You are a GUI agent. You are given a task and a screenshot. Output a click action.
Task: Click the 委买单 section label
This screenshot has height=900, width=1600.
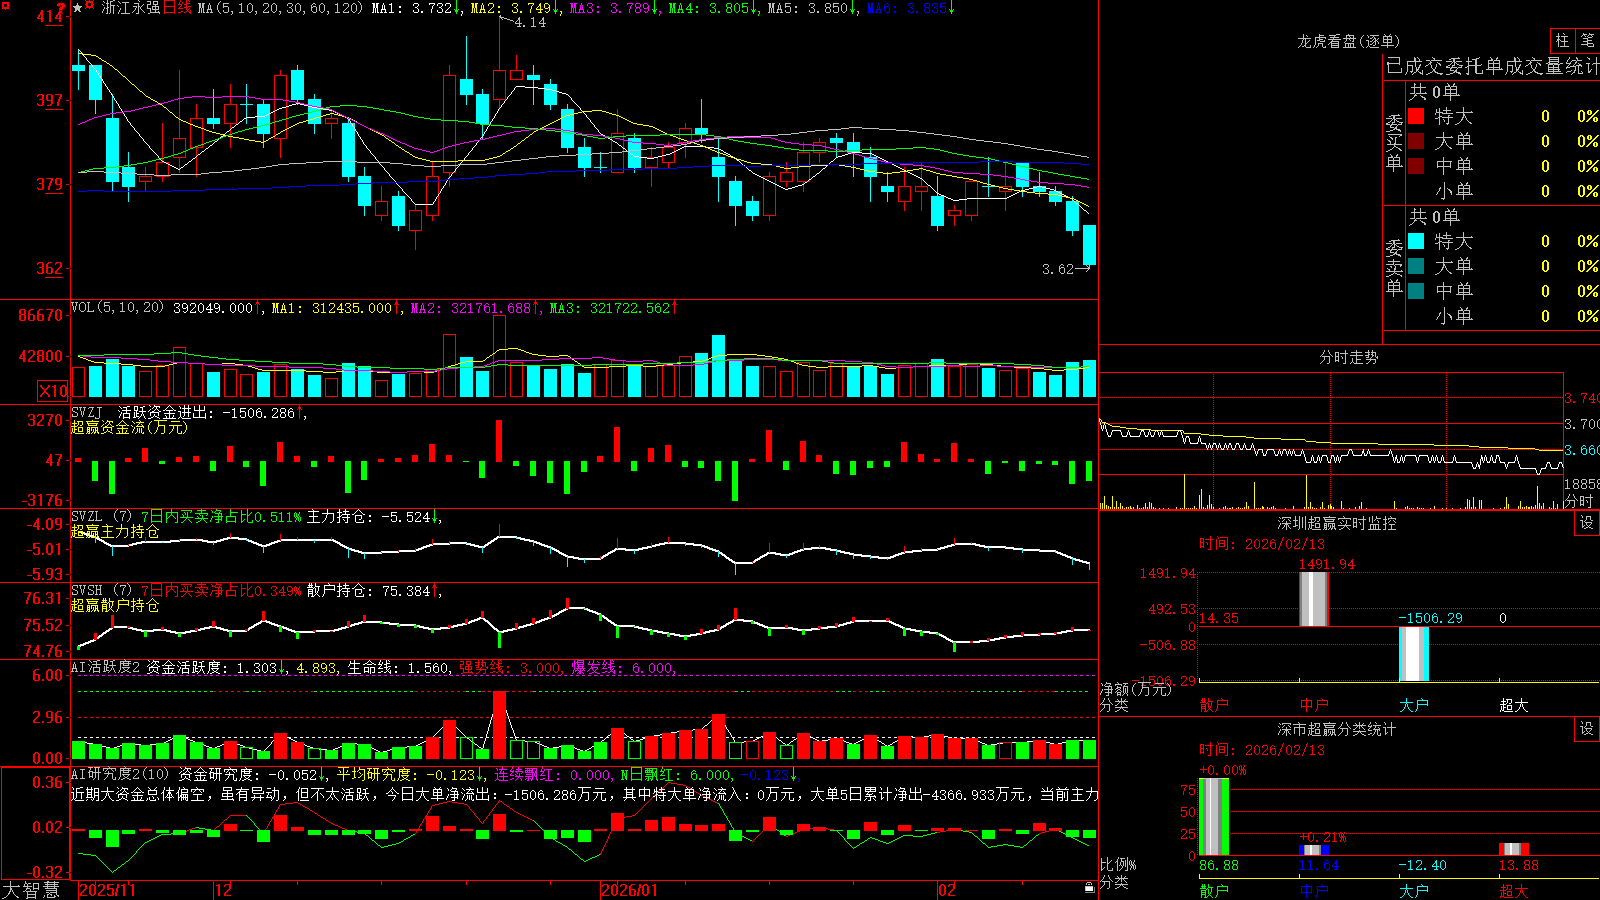(1394, 141)
